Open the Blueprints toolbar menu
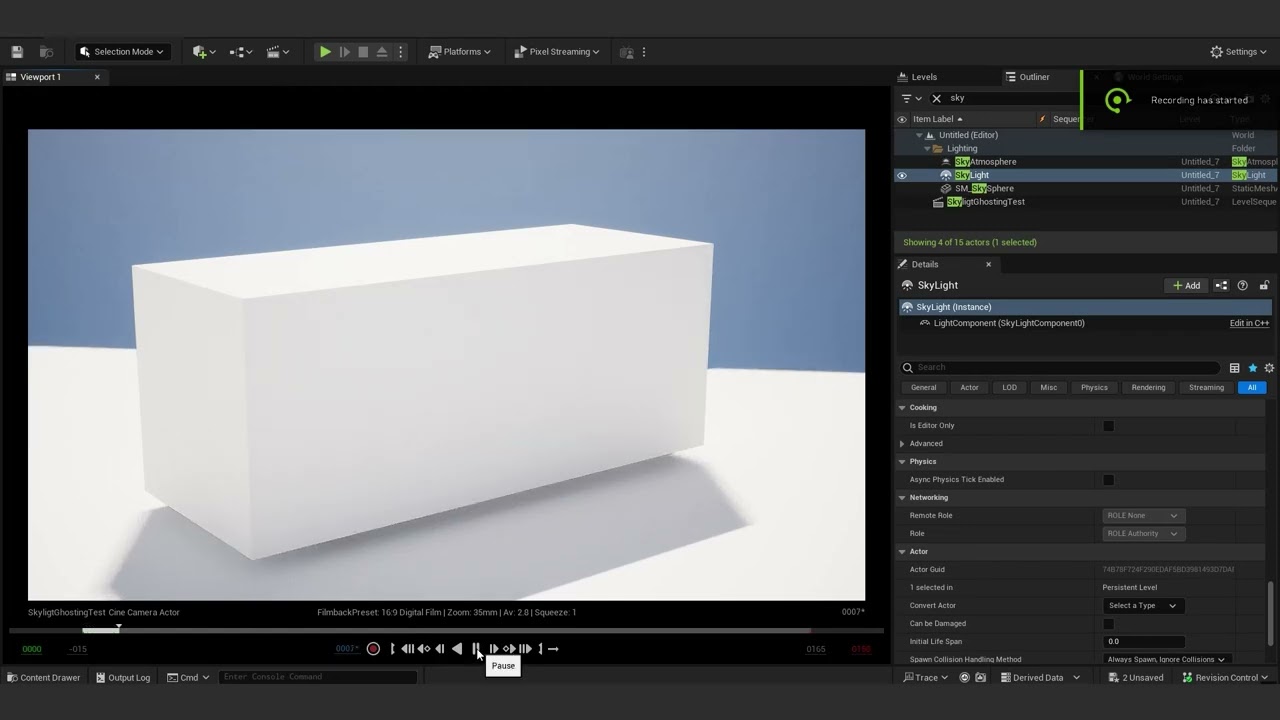Screen dimensions: 1280x720 click(240, 52)
